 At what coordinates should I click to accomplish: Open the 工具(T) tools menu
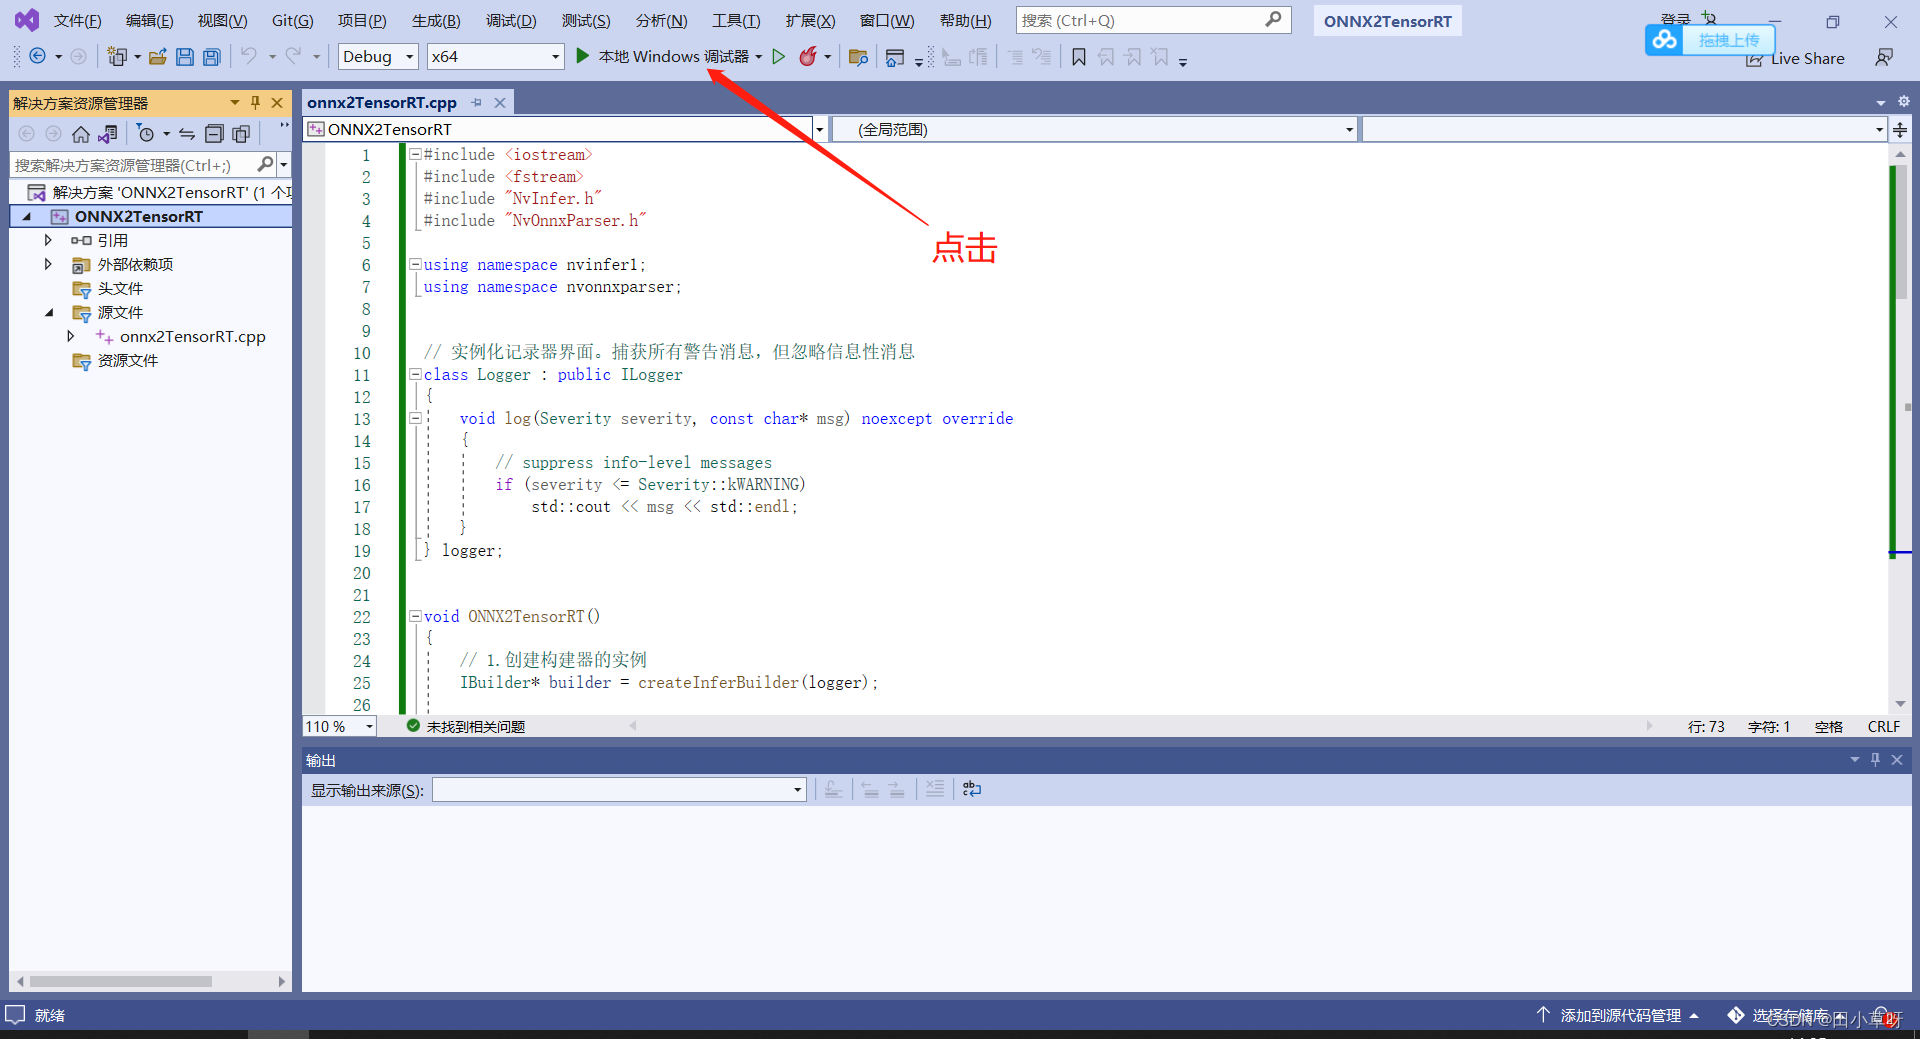(736, 21)
